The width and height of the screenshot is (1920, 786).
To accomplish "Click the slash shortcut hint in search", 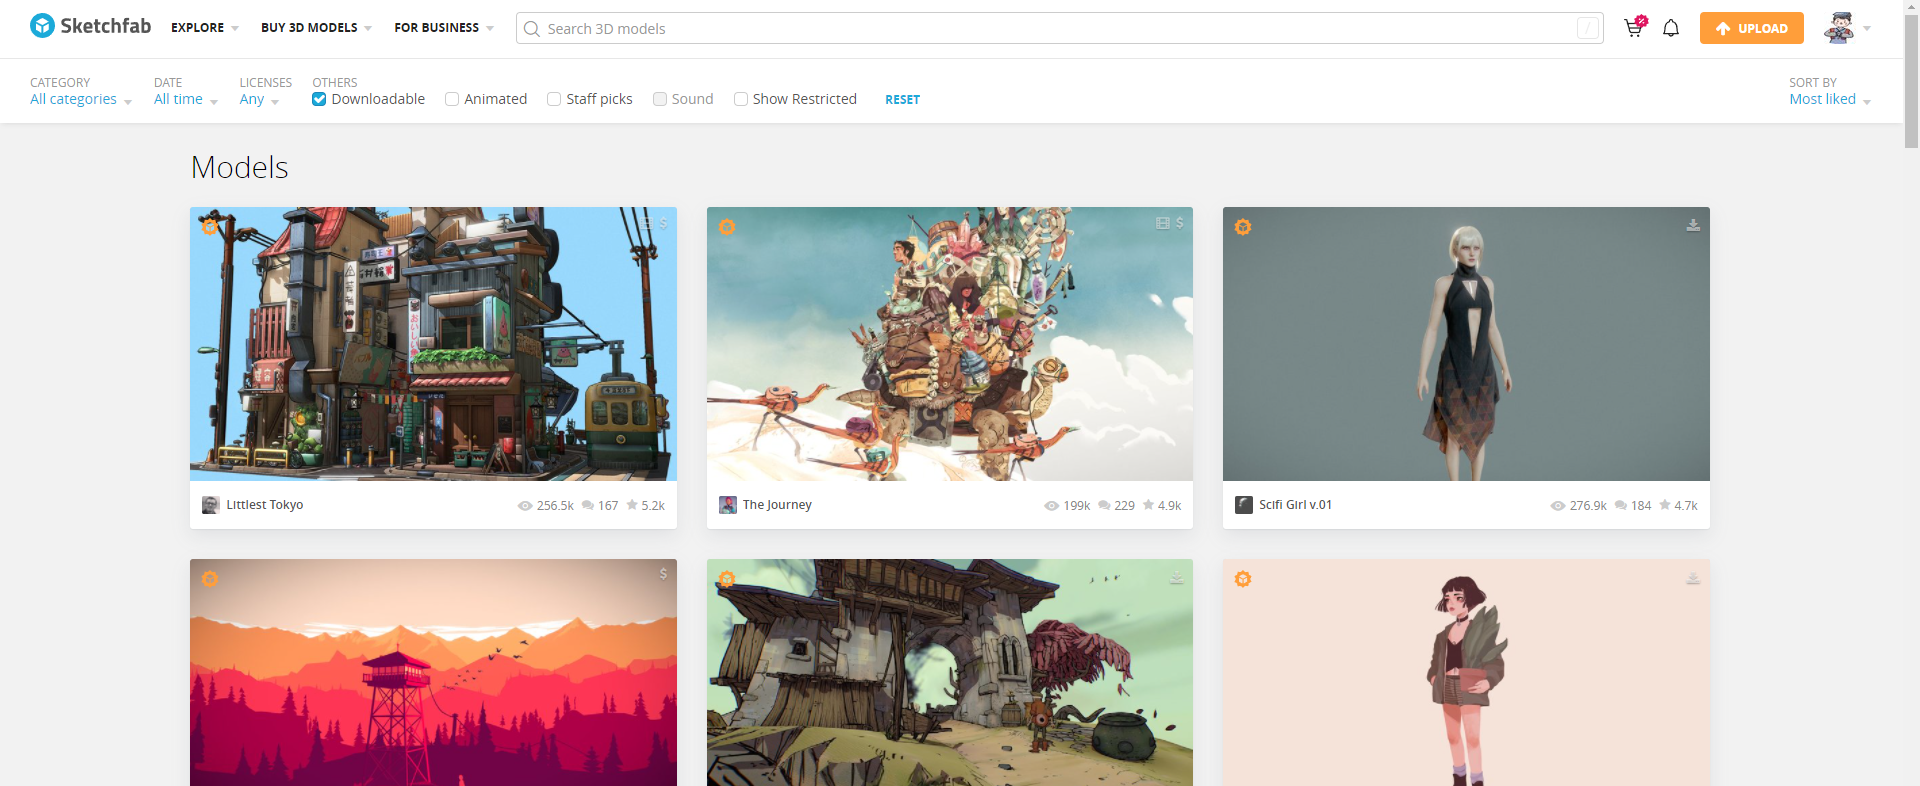I will click(x=1587, y=28).
